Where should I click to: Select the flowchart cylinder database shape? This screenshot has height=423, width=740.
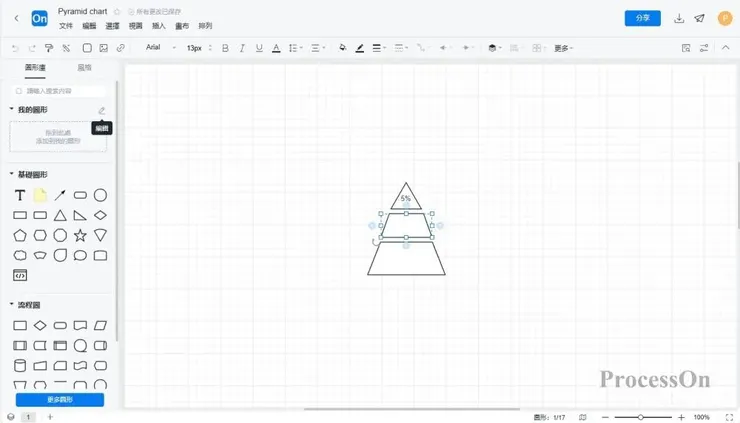point(20,365)
